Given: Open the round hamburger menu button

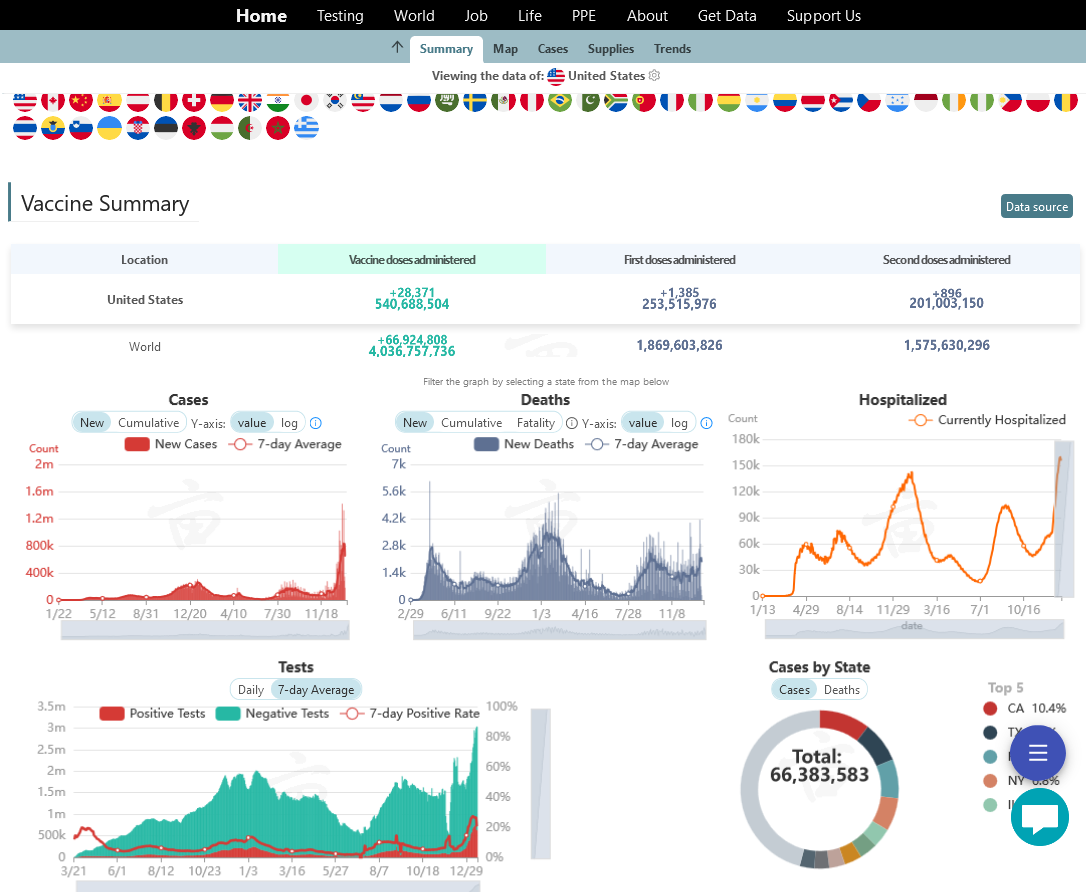Looking at the screenshot, I should click(1038, 753).
